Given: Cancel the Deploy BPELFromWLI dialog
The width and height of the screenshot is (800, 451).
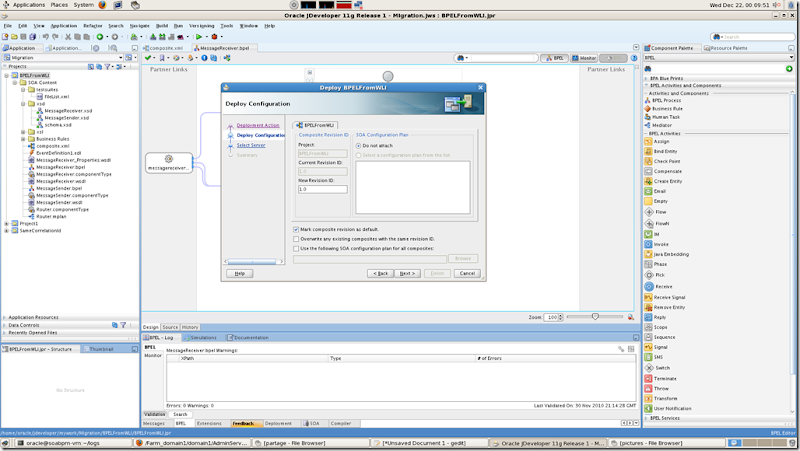Looking at the screenshot, I should tap(467, 273).
